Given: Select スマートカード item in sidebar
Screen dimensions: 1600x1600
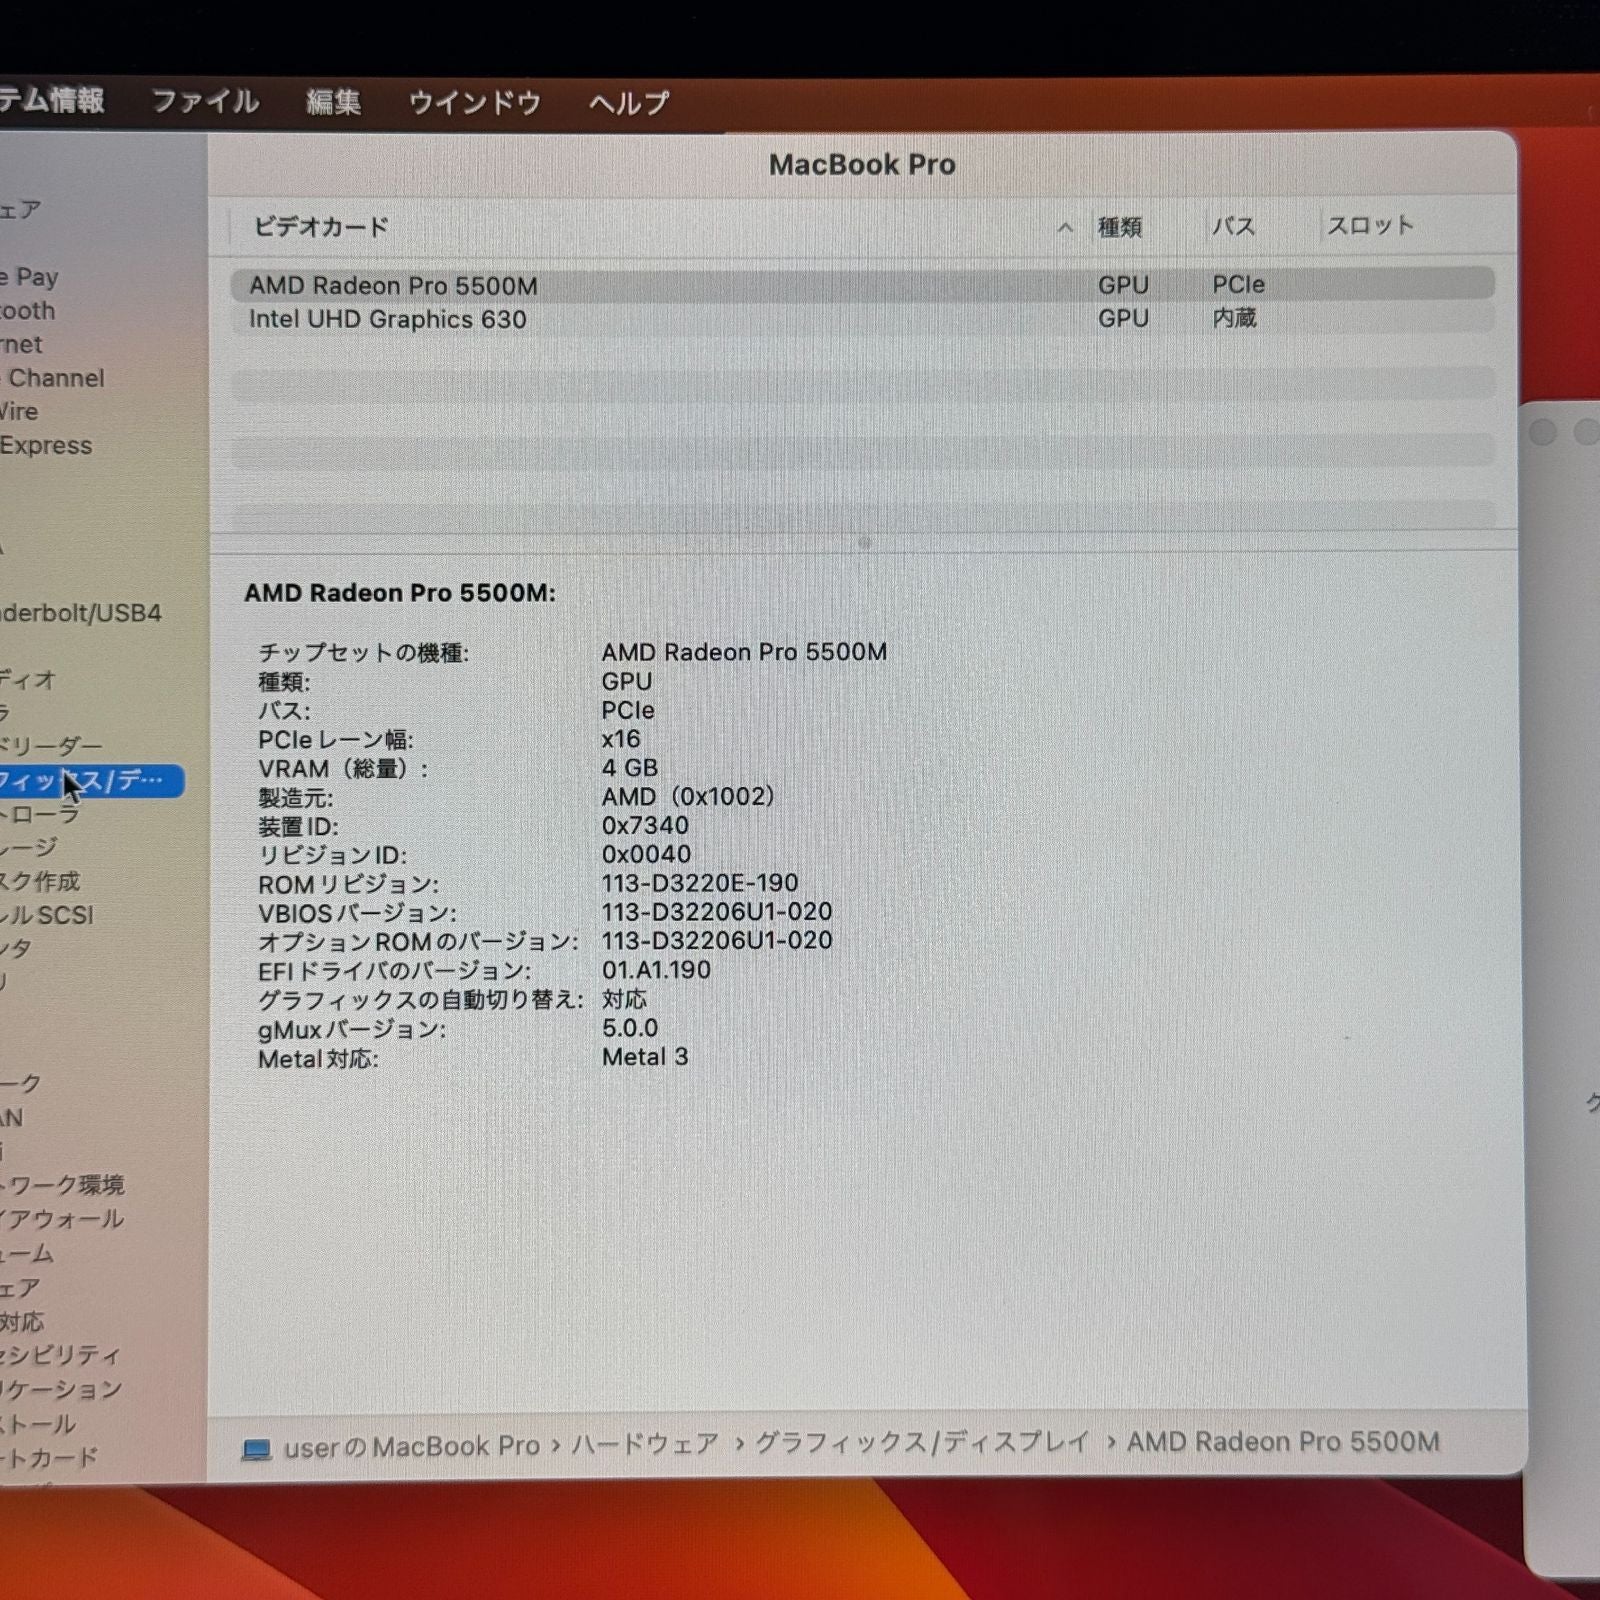Looking at the screenshot, I should tap(49, 1458).
